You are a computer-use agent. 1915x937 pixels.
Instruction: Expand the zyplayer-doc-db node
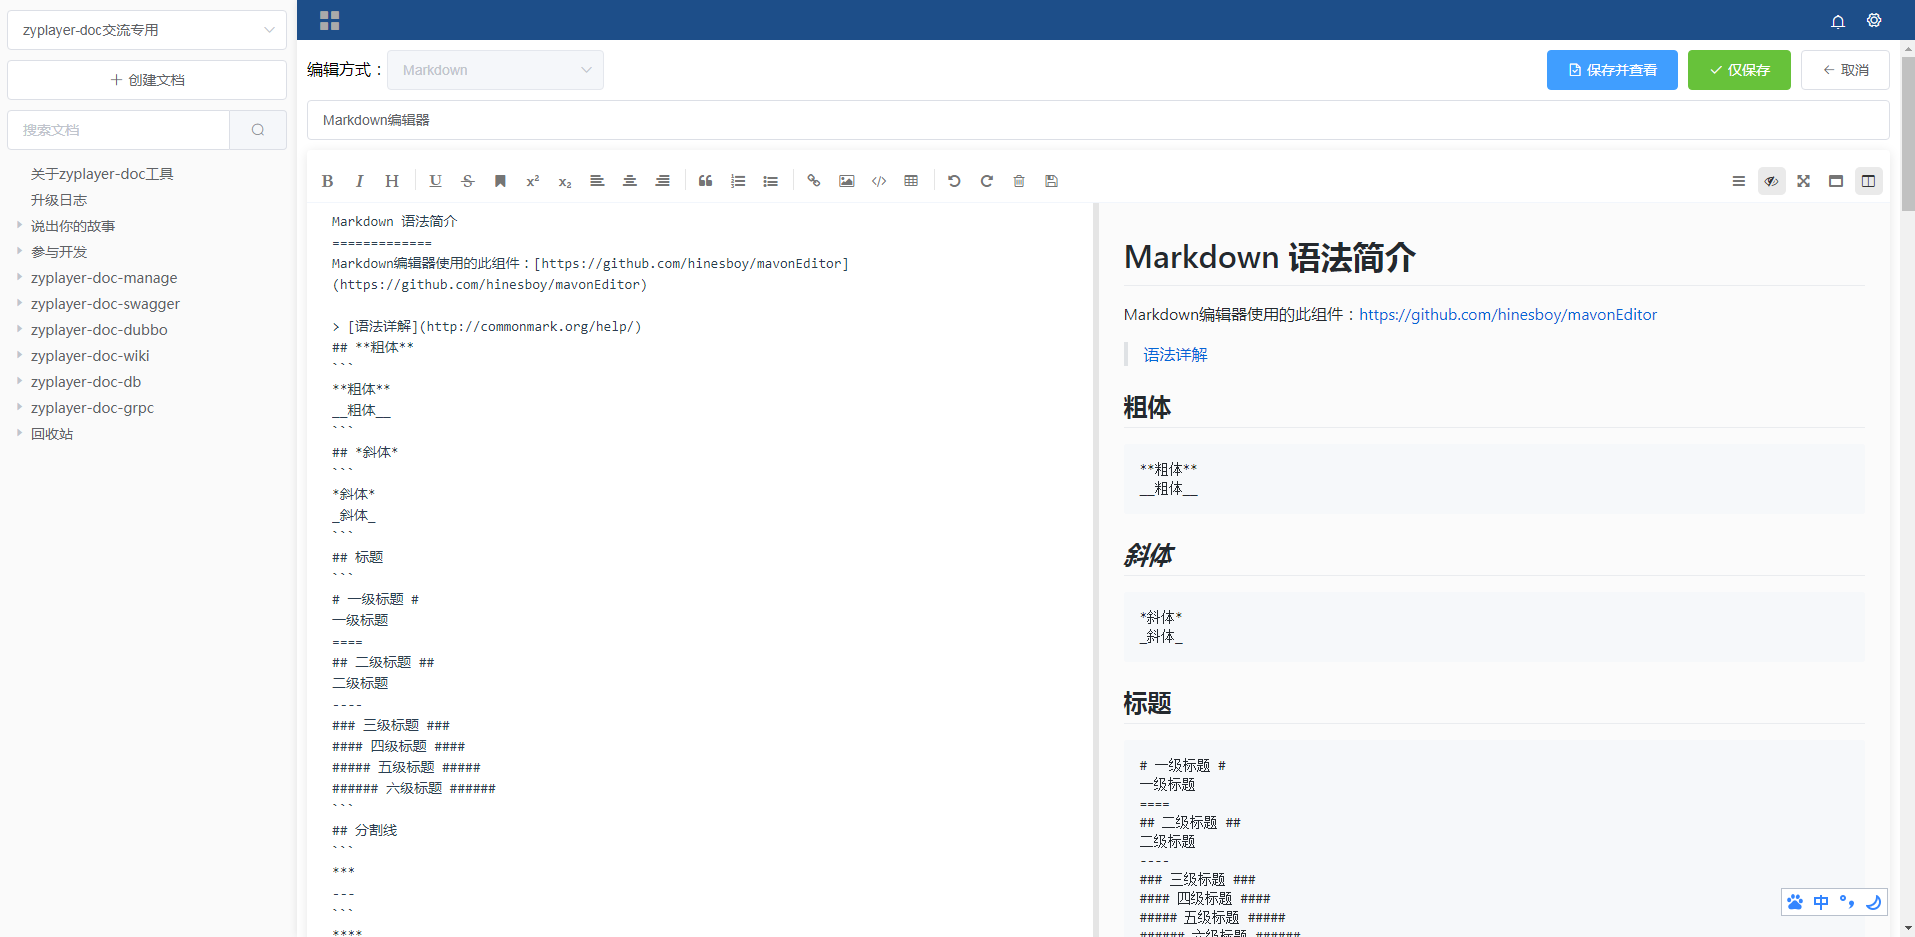click(19, 381)
